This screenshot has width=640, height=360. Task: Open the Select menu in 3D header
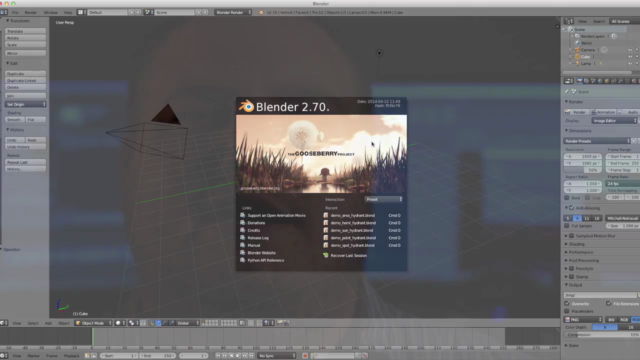click(x=33, y=323)
